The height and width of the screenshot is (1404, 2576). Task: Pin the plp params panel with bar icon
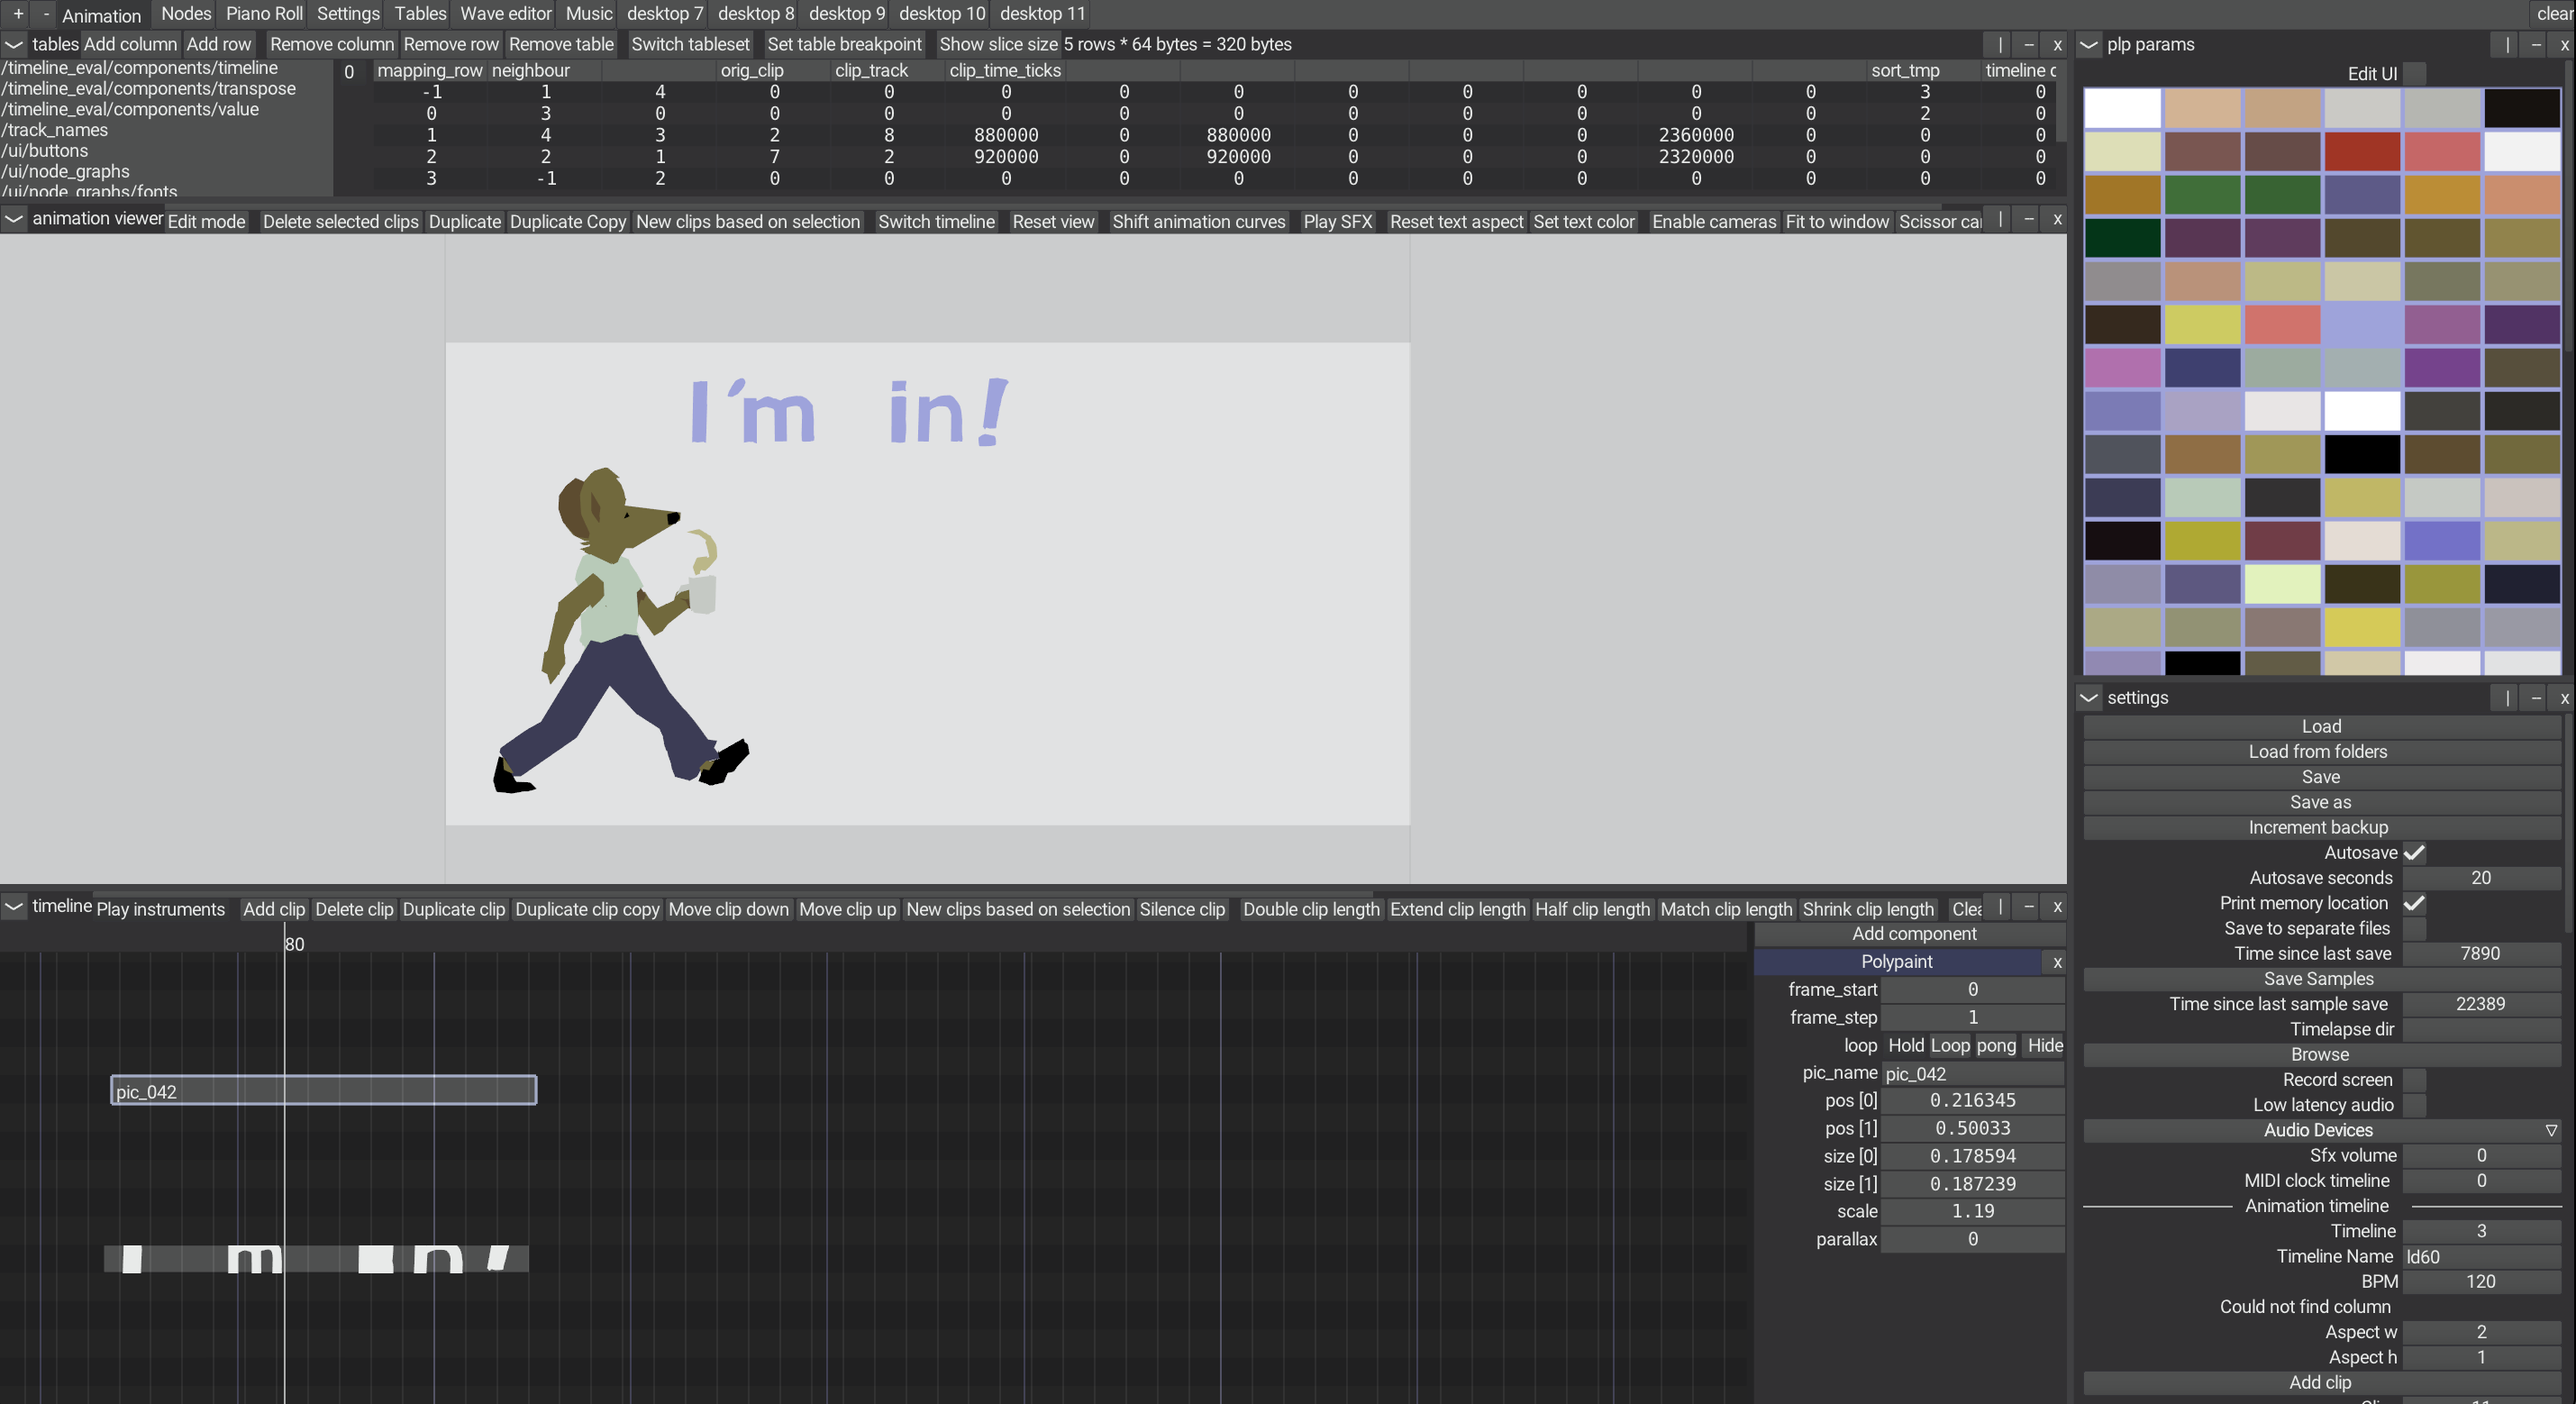2507,45
